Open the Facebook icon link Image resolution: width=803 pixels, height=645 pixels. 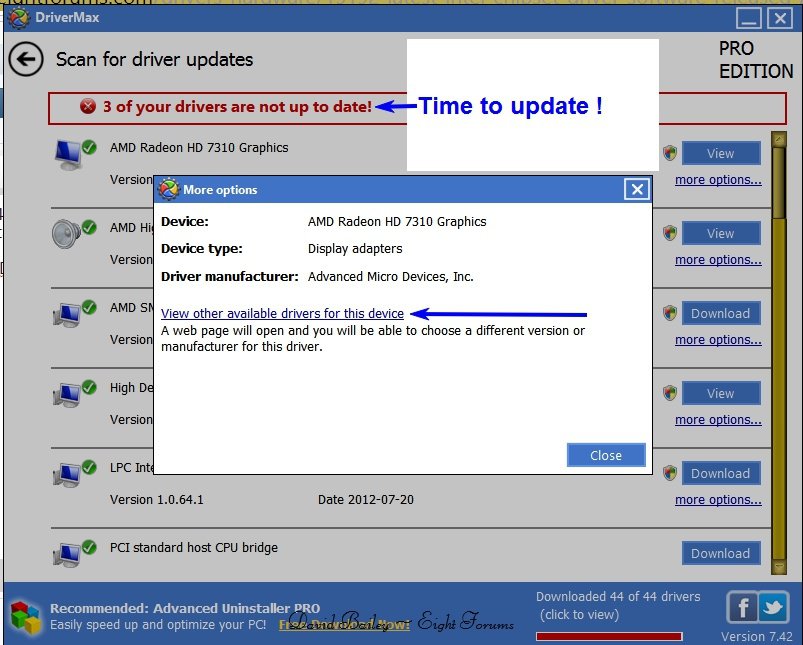pyautogui.click(x=742, y=607)
